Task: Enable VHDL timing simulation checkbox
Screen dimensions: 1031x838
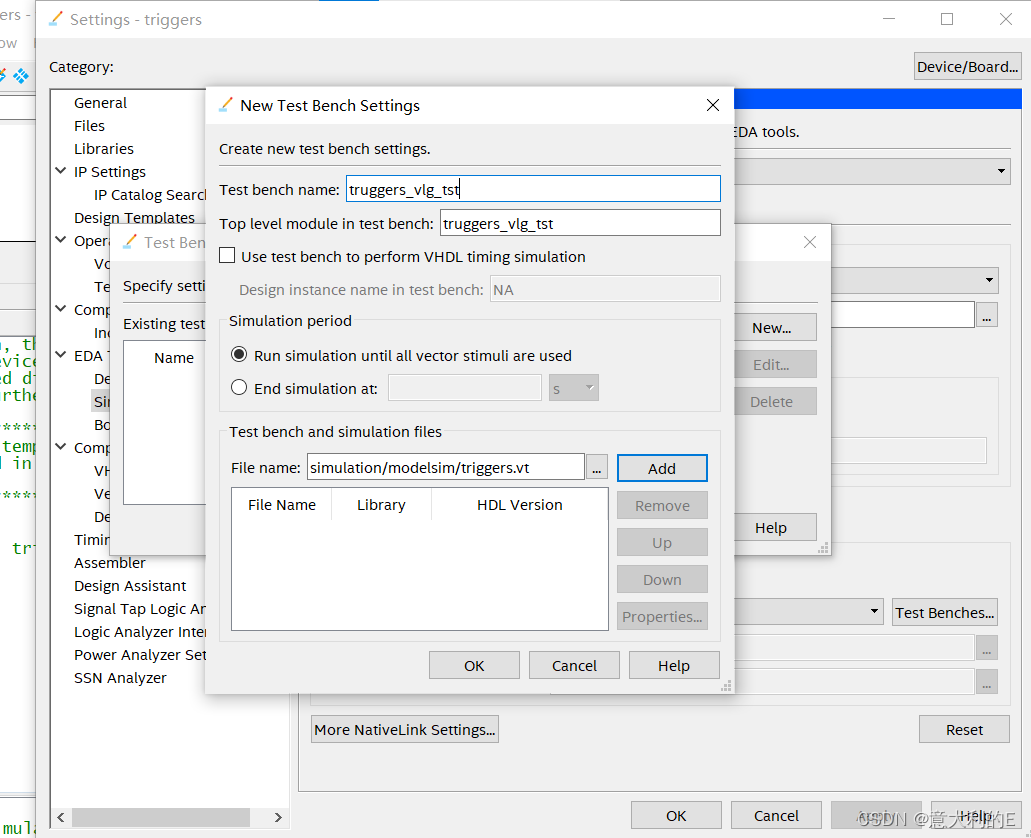Action: tap(227, 256)
